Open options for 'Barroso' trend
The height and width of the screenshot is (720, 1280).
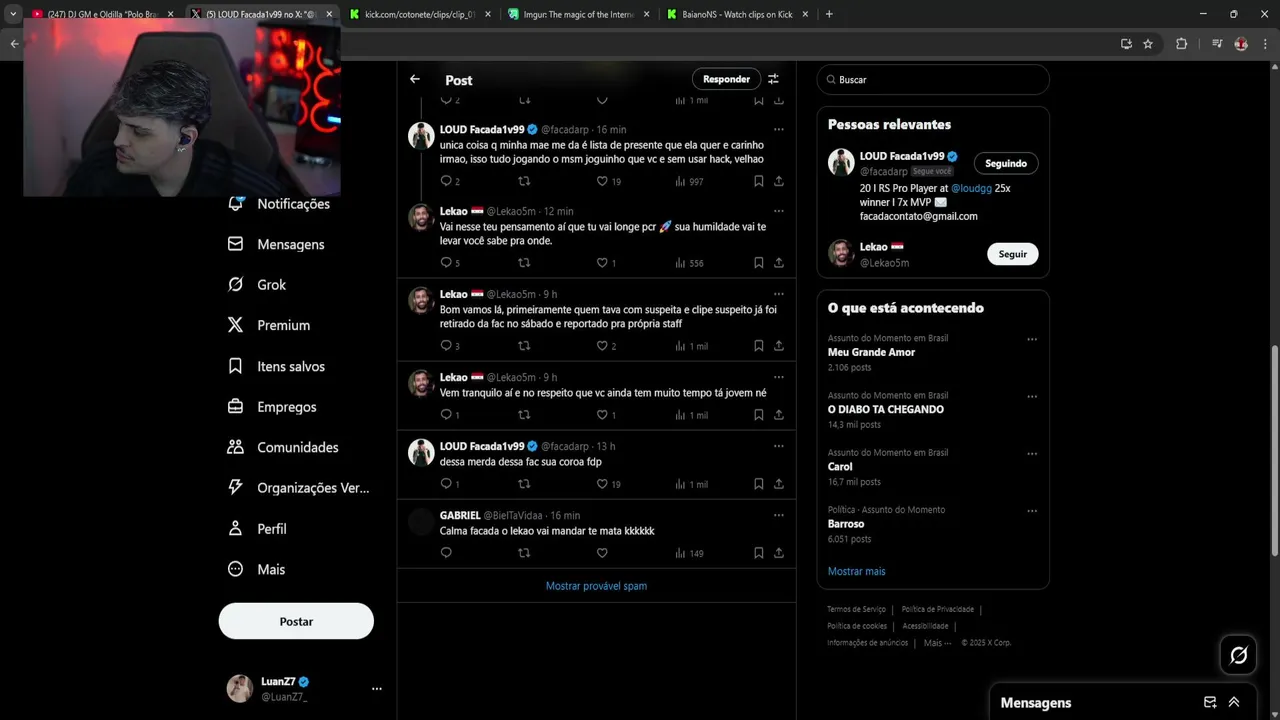(1032, 511)
